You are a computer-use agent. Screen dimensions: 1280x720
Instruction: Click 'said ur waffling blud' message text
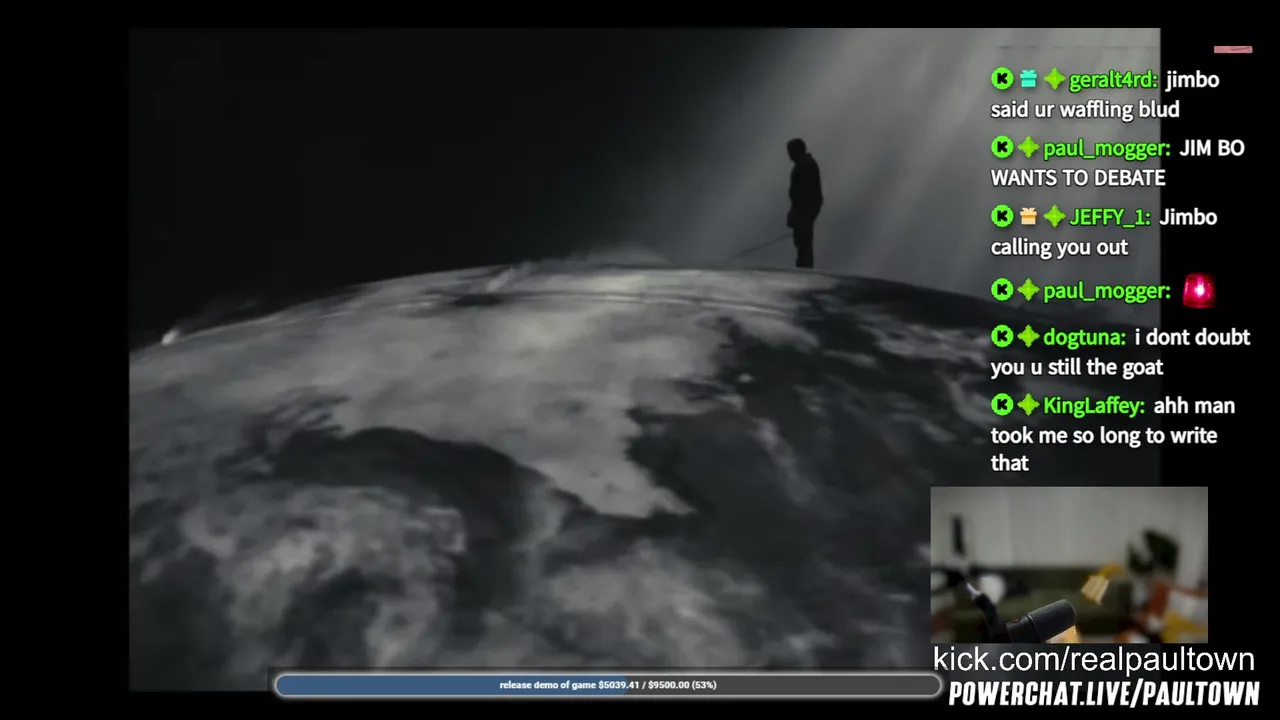click(1085, 110)
